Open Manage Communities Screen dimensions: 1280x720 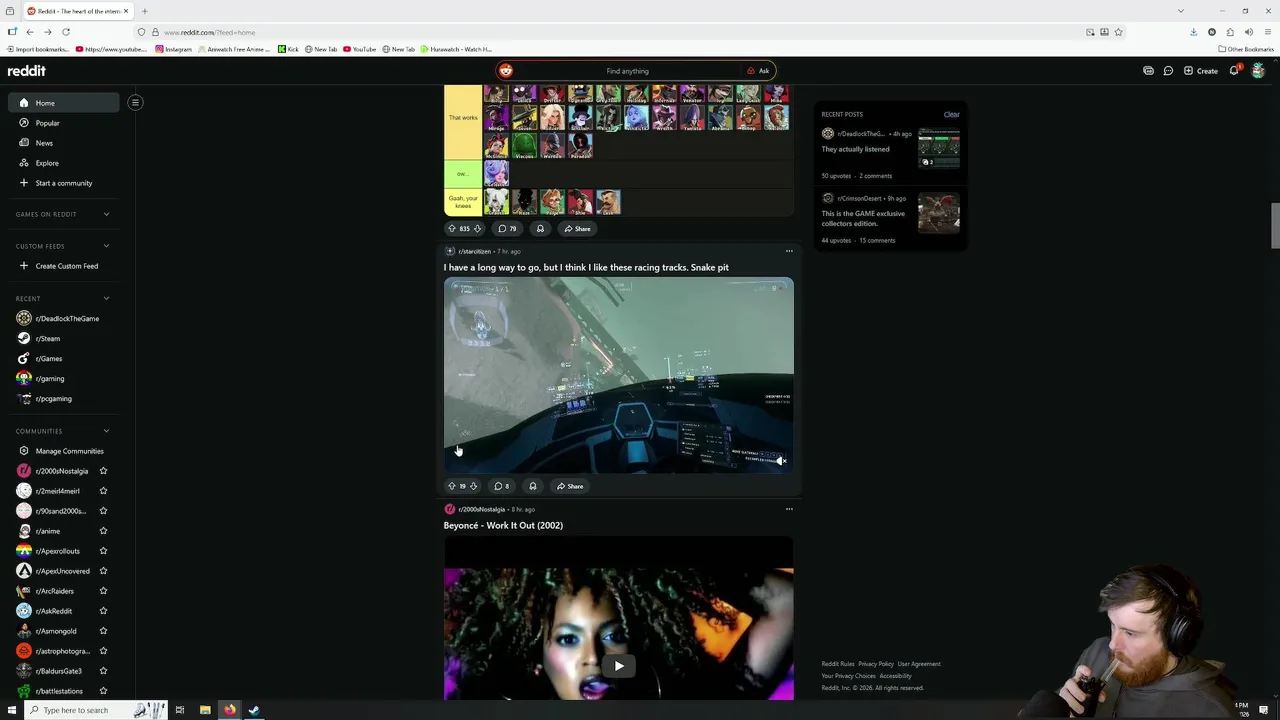coord(64,451)
